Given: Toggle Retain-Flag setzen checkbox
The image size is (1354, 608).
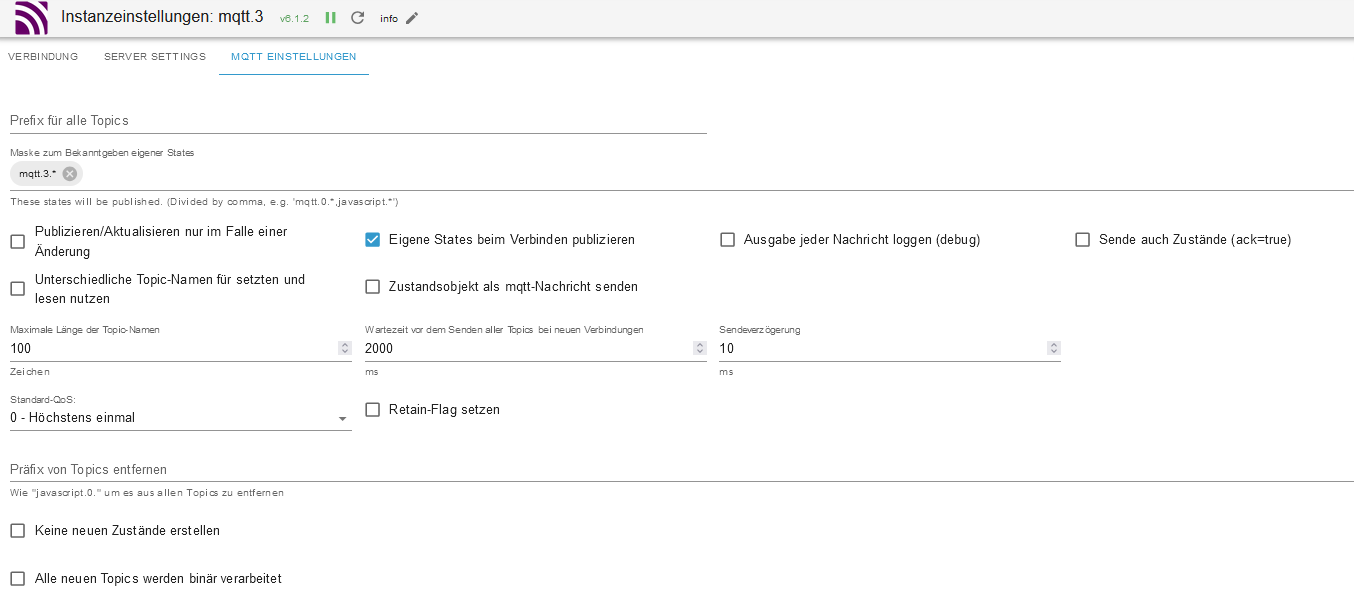Looking at the screenshot, I should [x=373, y=410].
